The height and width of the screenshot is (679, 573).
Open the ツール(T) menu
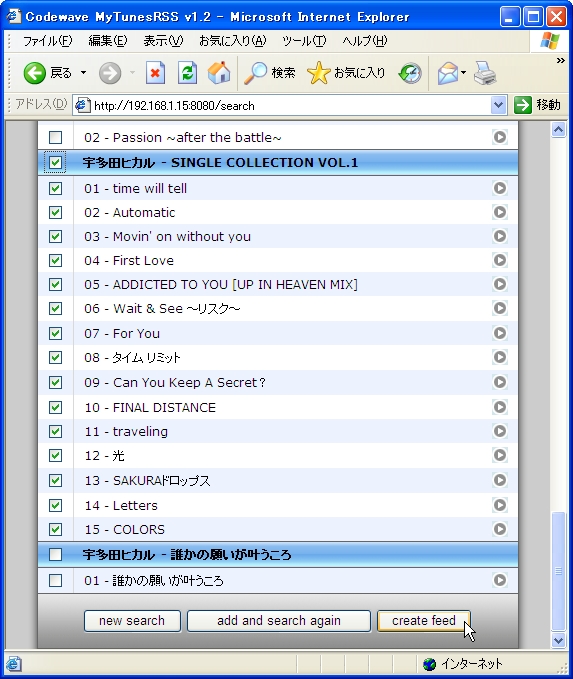coord(304,41)
